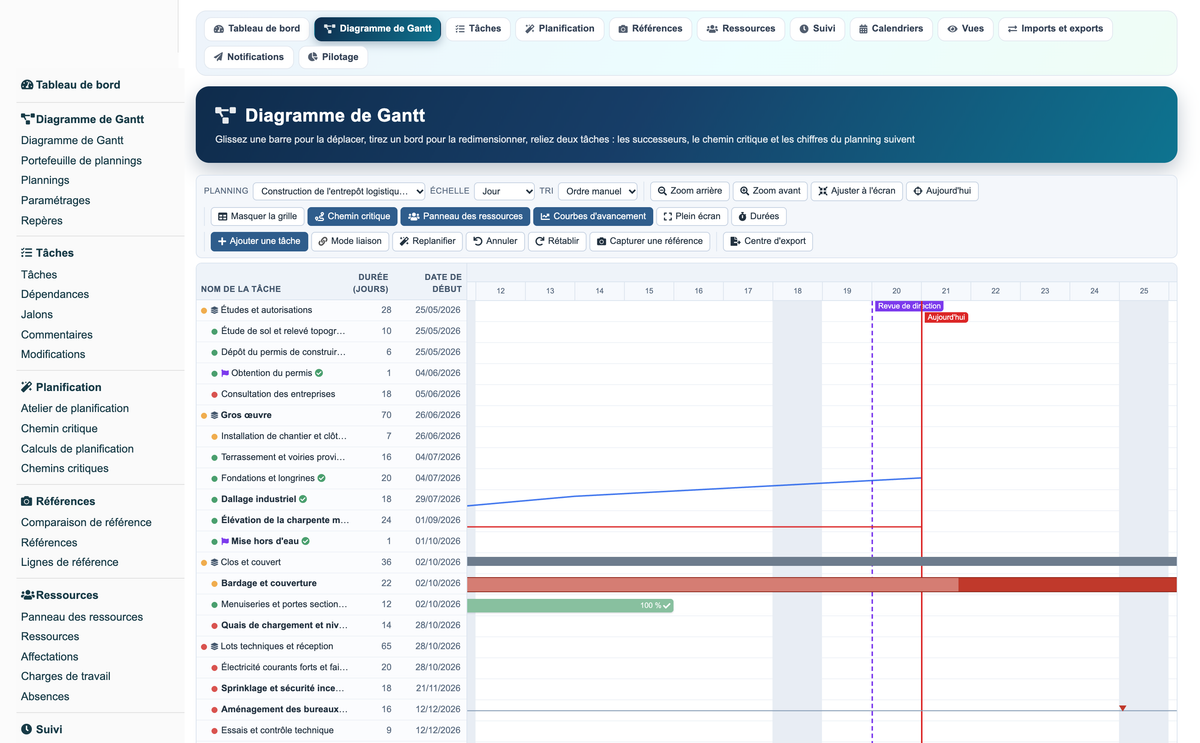Toggle Plein écran mode
1200x743 pixels.
(692, 216)
